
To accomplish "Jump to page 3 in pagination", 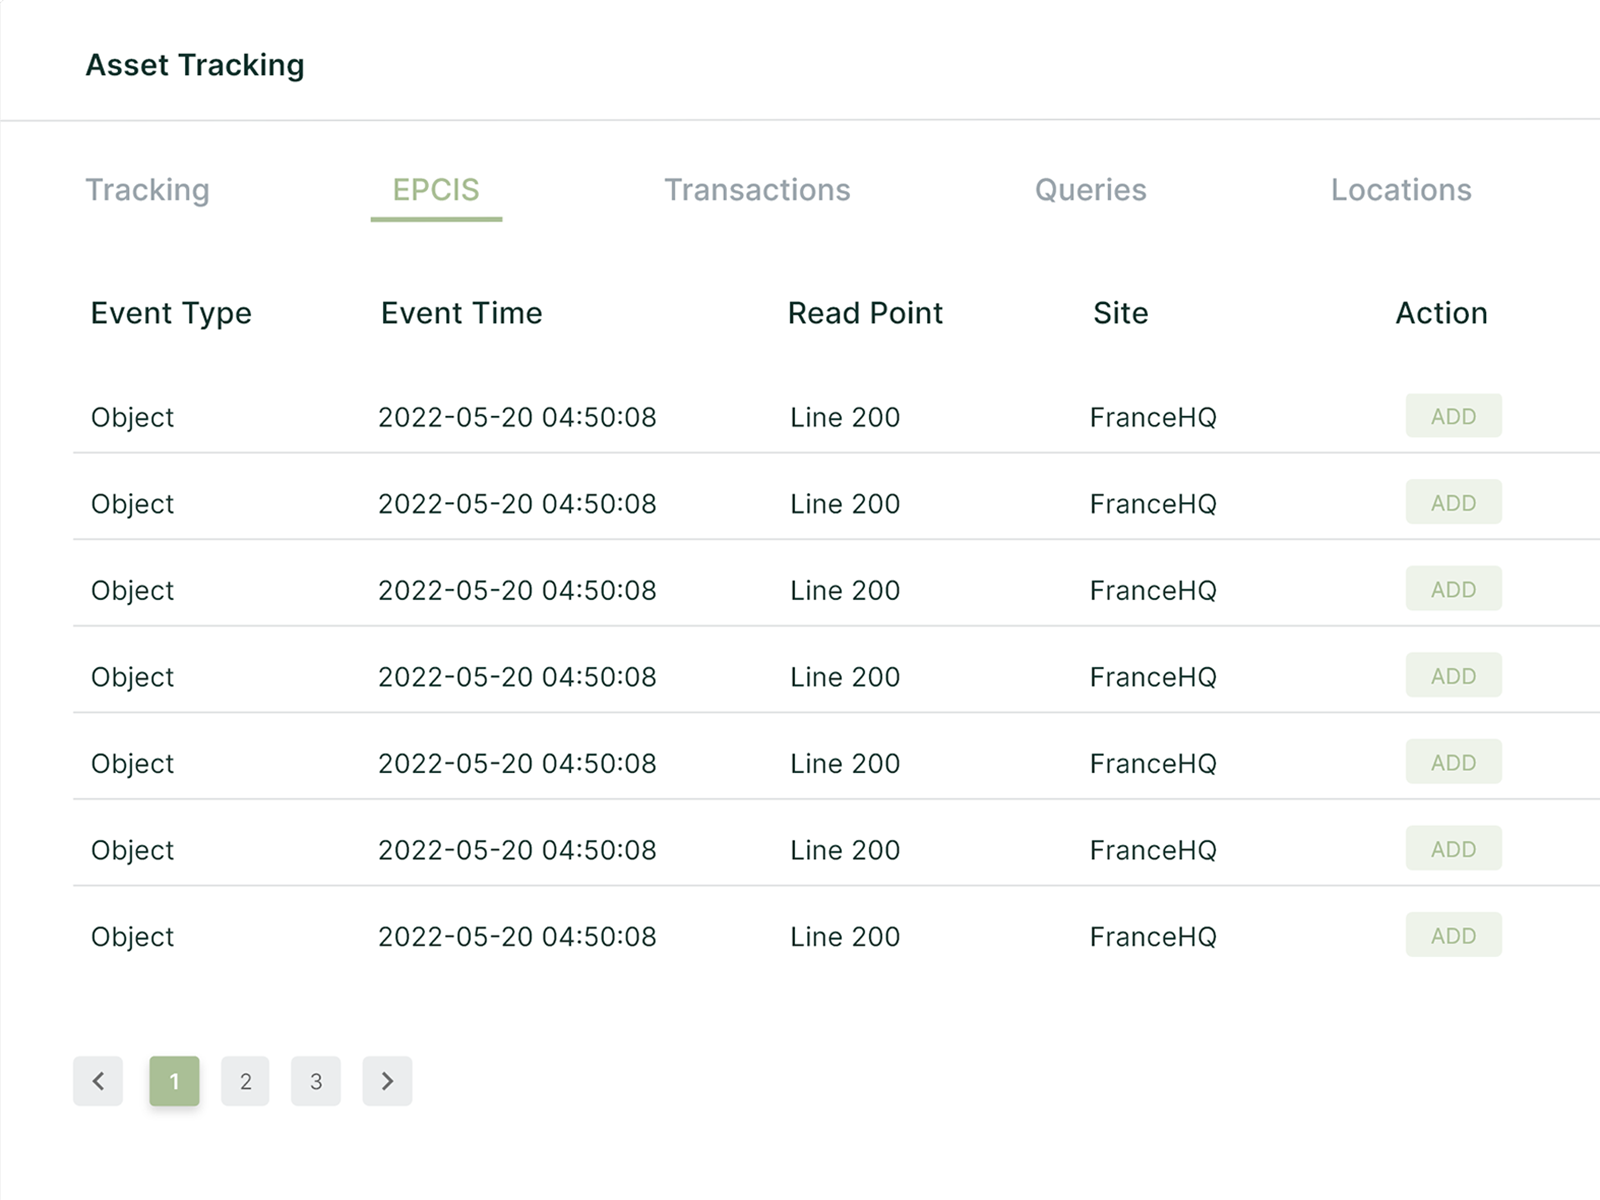I will click(316, 1081).
